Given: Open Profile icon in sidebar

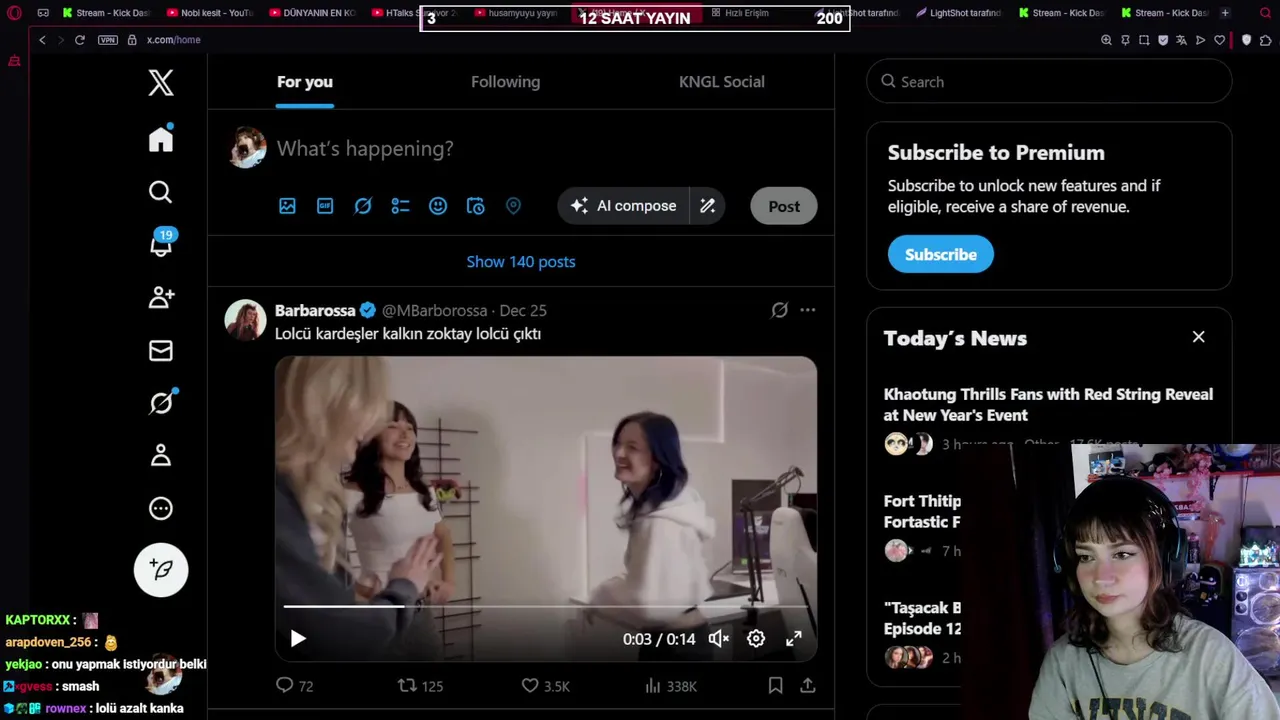Looking at the screenshot, I should 161,455.
